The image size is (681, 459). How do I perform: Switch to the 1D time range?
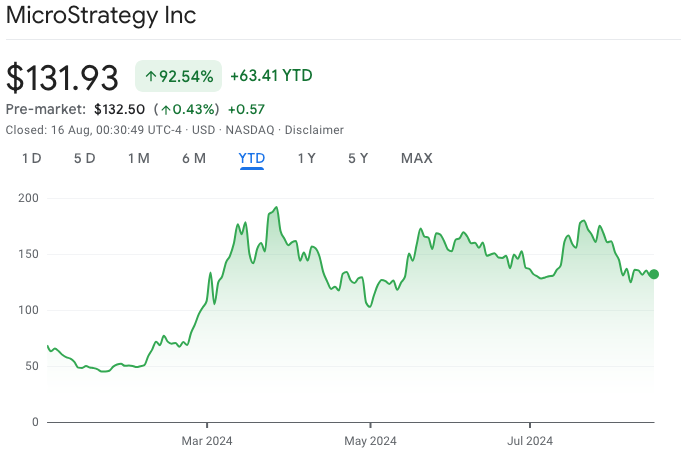pos(32,158)
